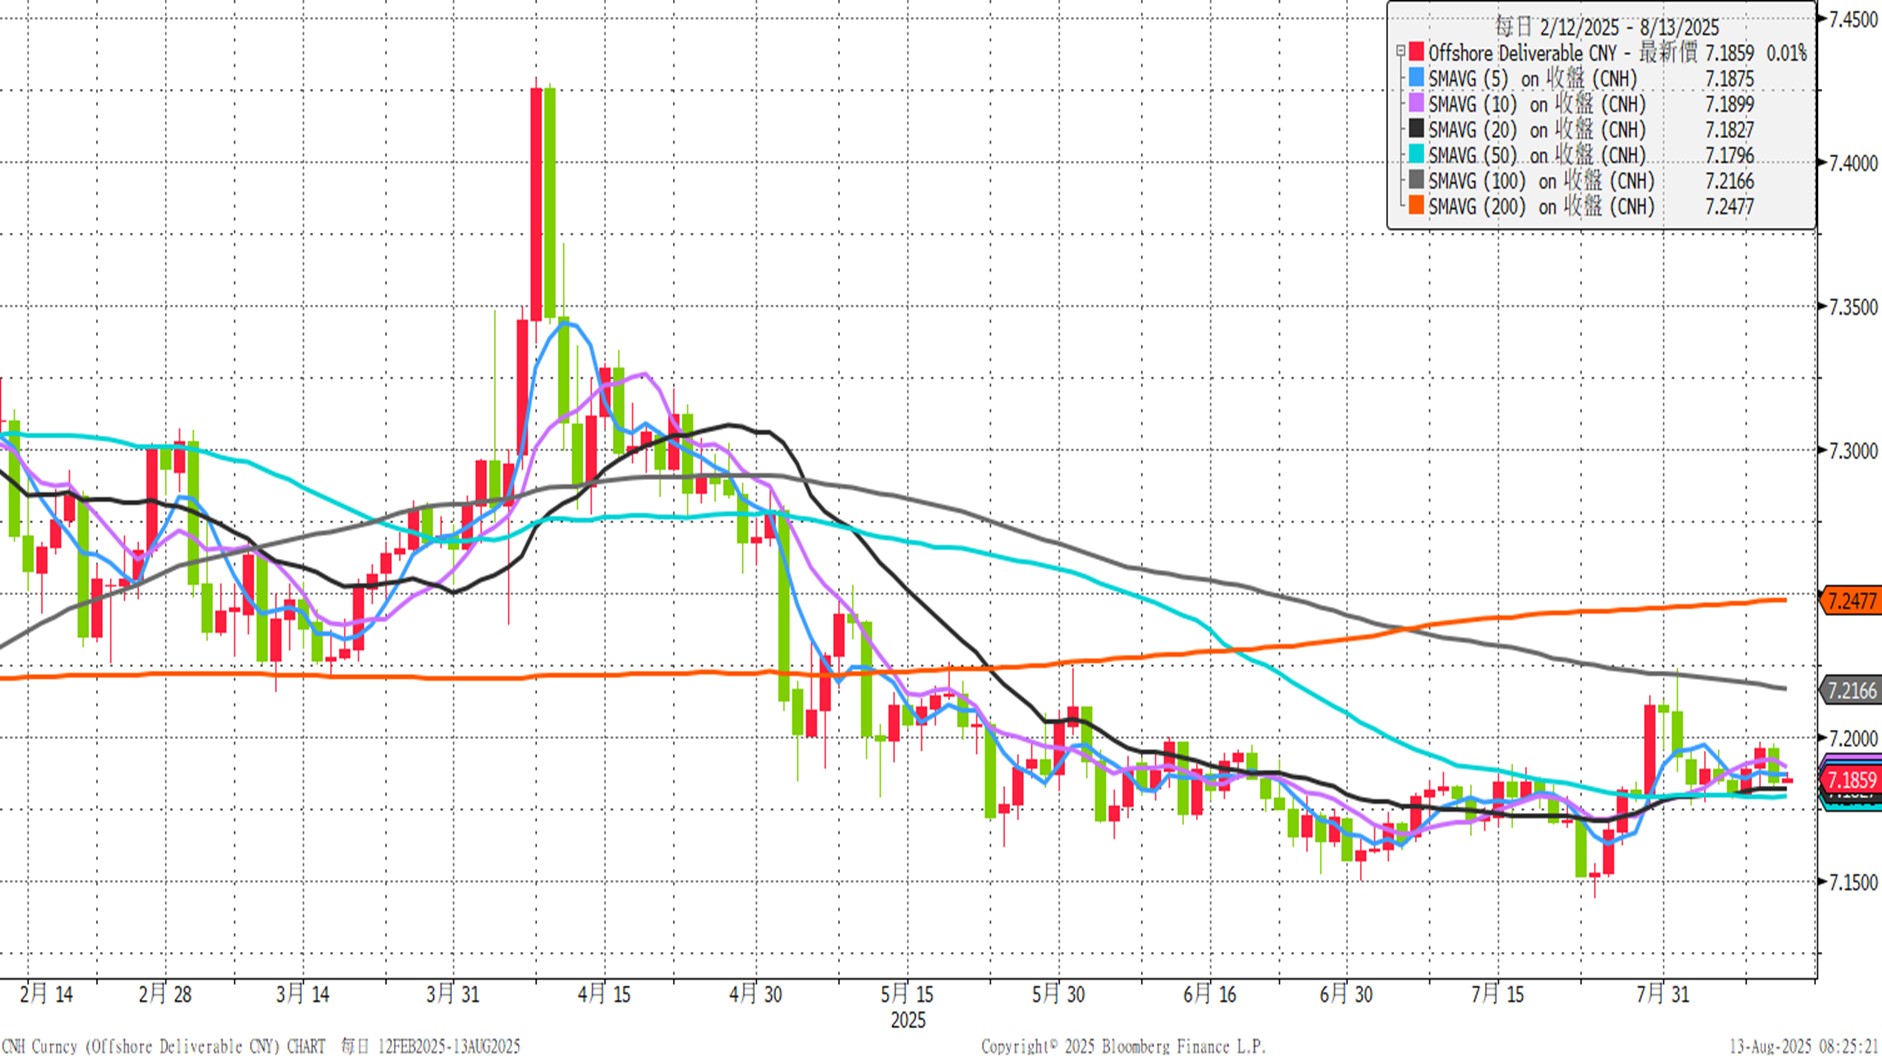The width and height of the screenshot is (1882, 1058).
Task: Collapse the legend using the expander box
Action: point(1400,52)
